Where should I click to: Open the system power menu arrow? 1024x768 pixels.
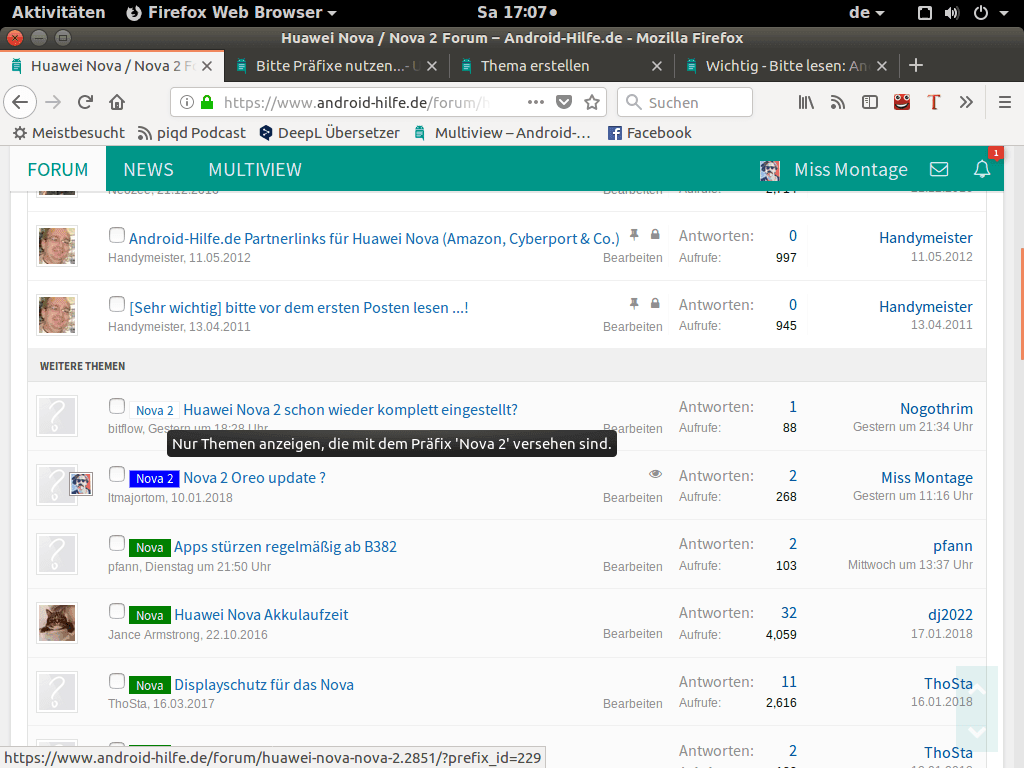click(x=1004, y=13)
